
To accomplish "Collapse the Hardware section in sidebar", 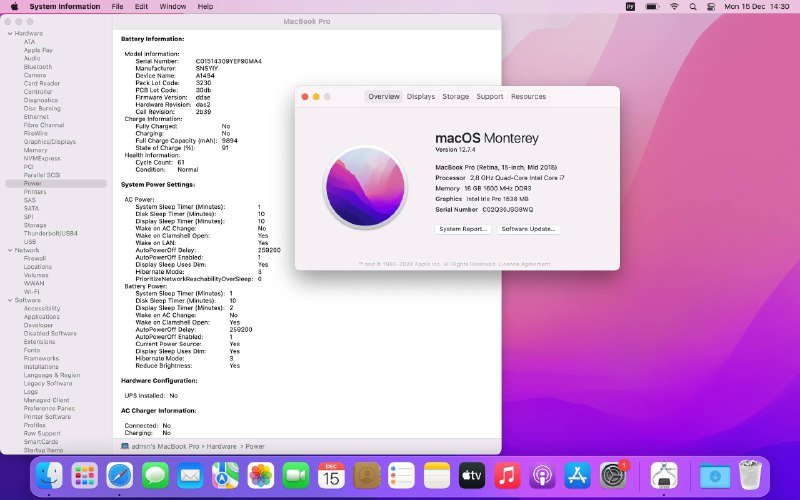I will click(x=10, y=34).
